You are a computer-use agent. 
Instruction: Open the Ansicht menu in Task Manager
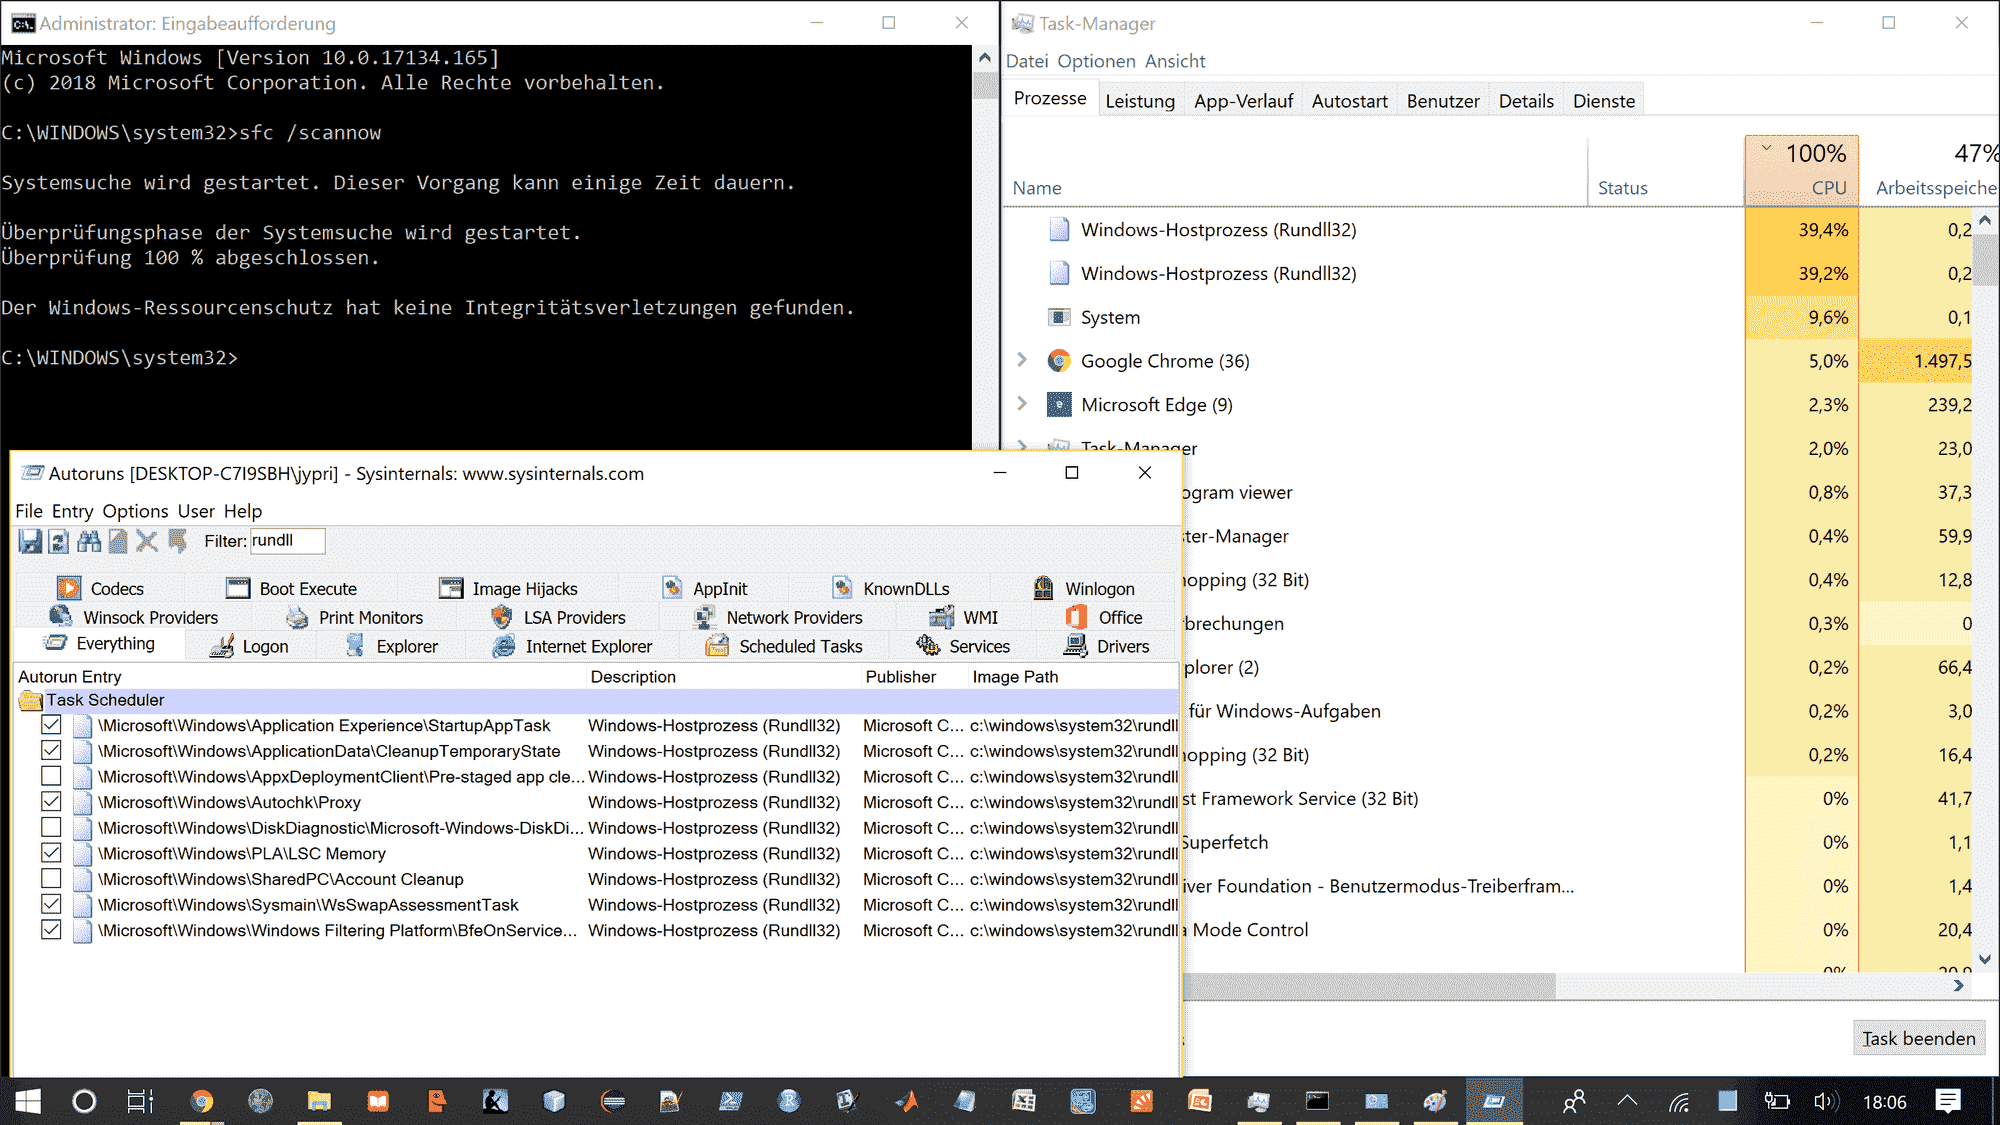click(x=1175, y=61)
